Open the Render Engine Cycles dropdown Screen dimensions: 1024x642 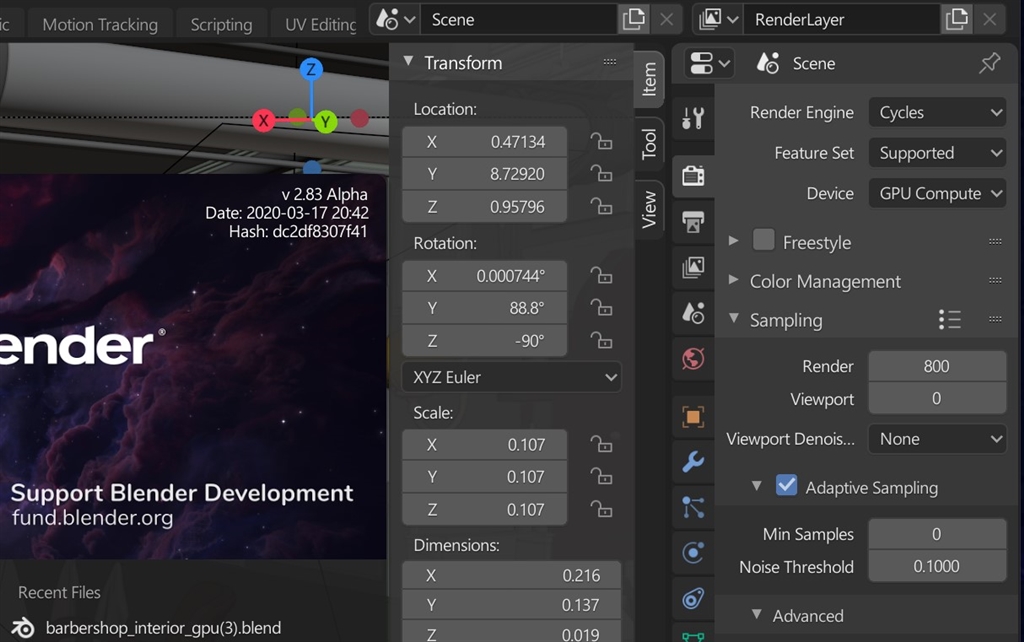coord(937,112)
